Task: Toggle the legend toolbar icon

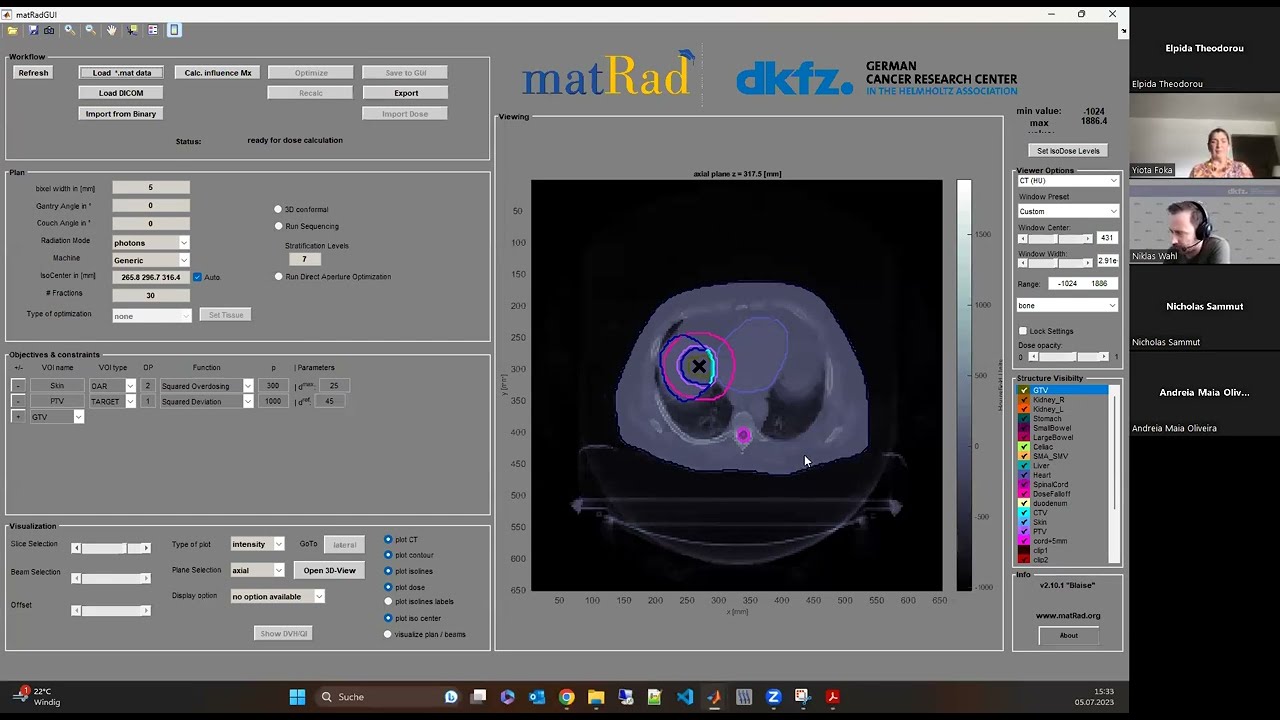Action: 153,30
